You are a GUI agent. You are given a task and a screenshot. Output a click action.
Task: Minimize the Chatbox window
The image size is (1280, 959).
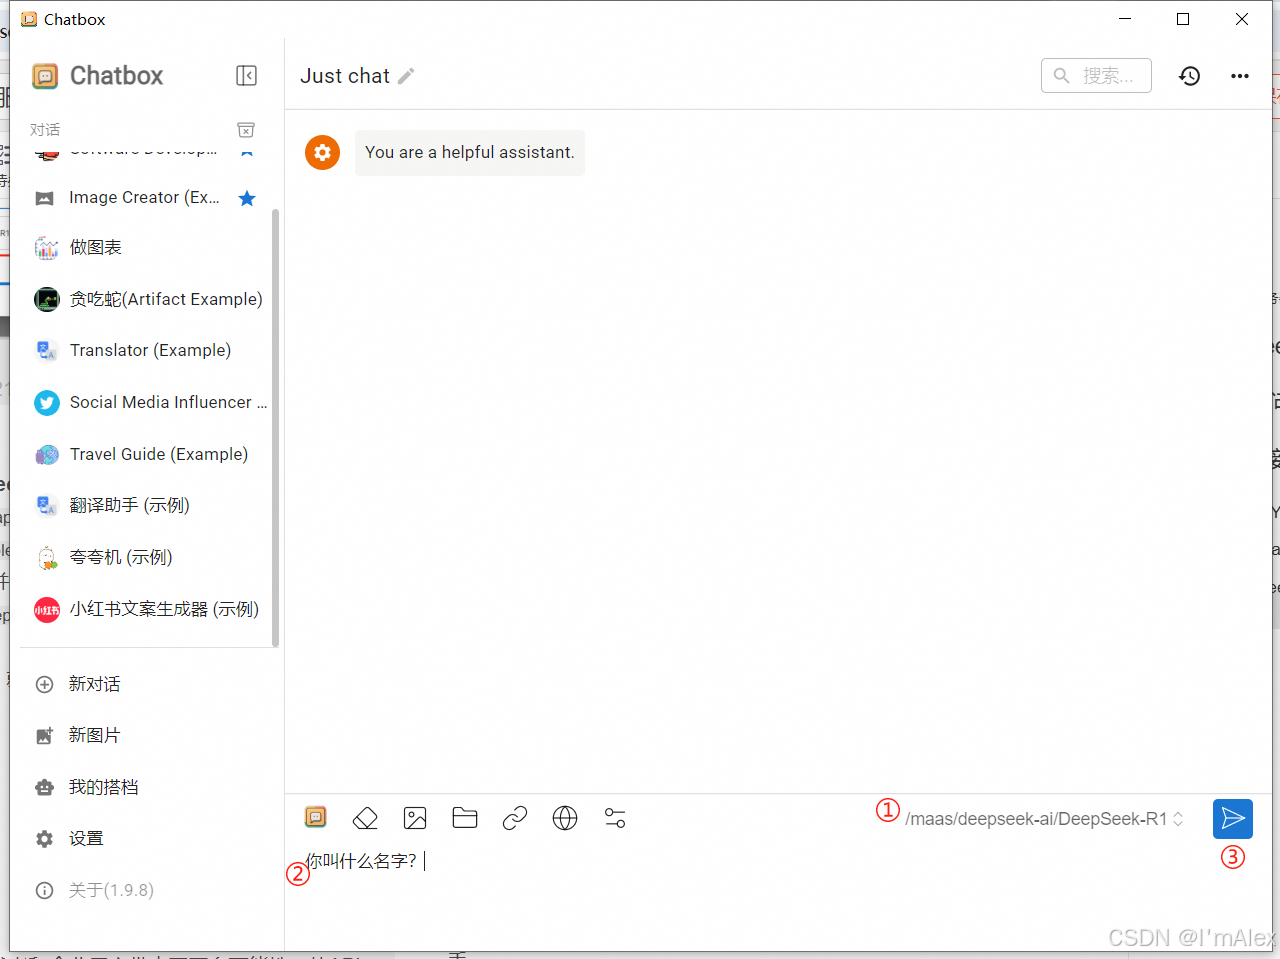click(1126, 19)
